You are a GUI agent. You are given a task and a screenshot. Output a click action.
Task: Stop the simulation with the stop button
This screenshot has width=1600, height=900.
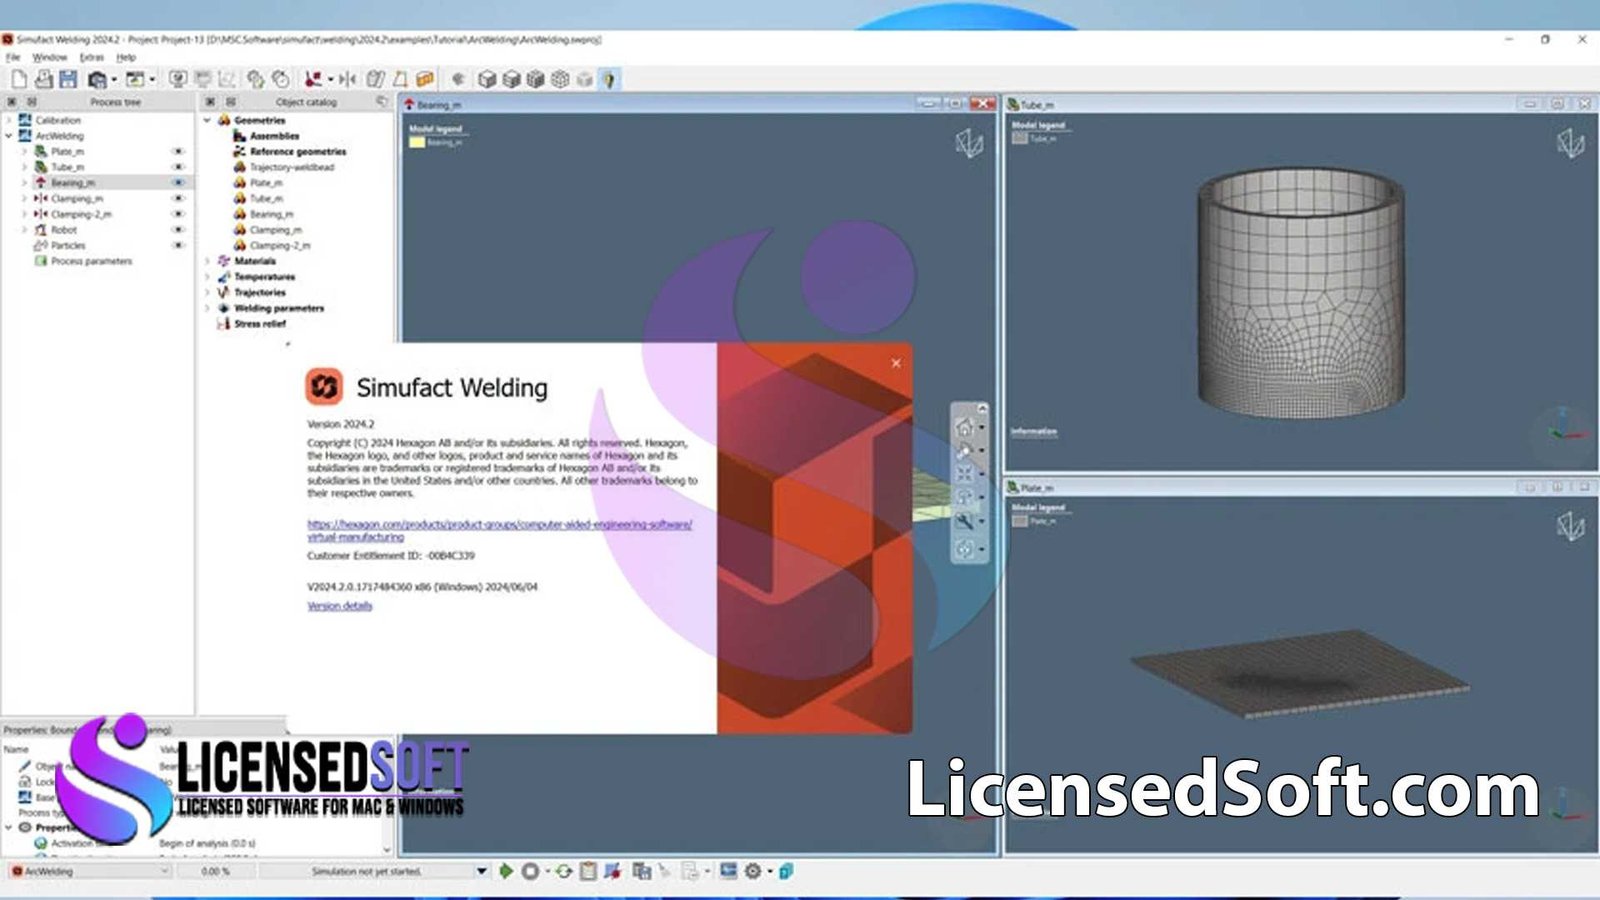click(x=530, y=872)
